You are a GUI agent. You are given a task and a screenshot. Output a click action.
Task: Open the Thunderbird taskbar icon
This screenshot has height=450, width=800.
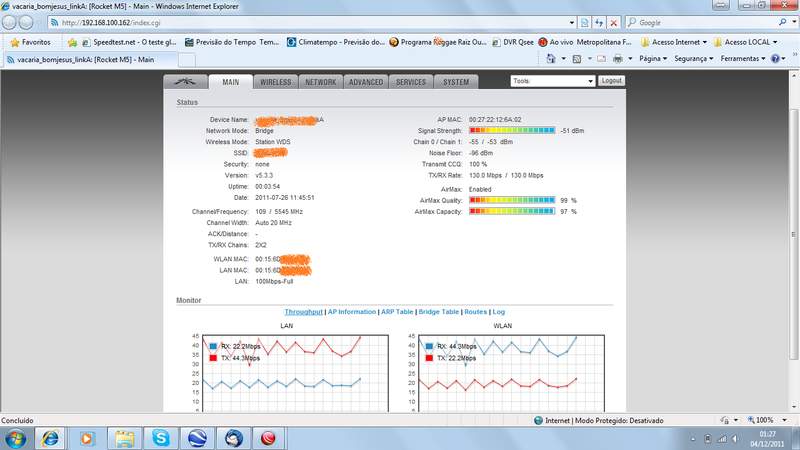pyautogui.click(x=234, y=439)
